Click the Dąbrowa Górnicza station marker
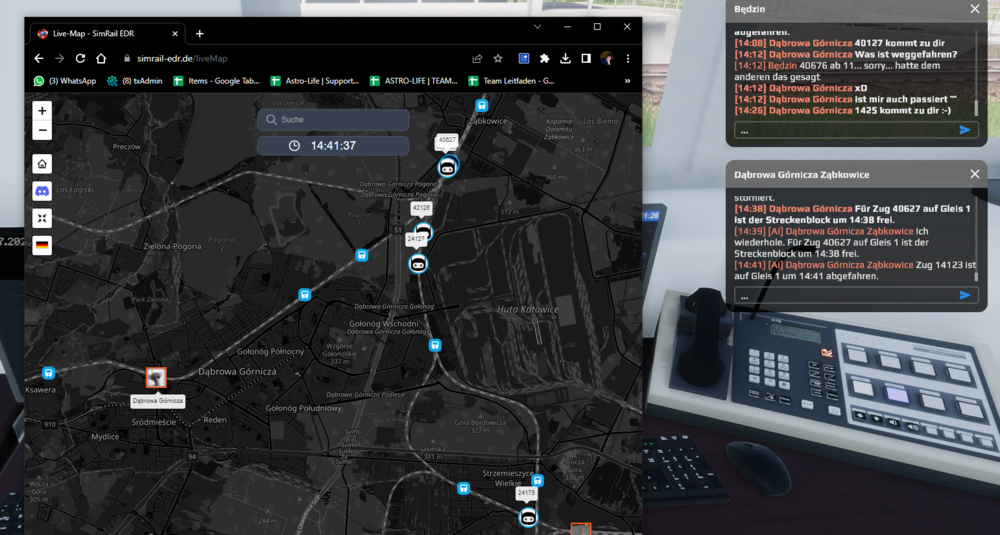 coord(156,378)
